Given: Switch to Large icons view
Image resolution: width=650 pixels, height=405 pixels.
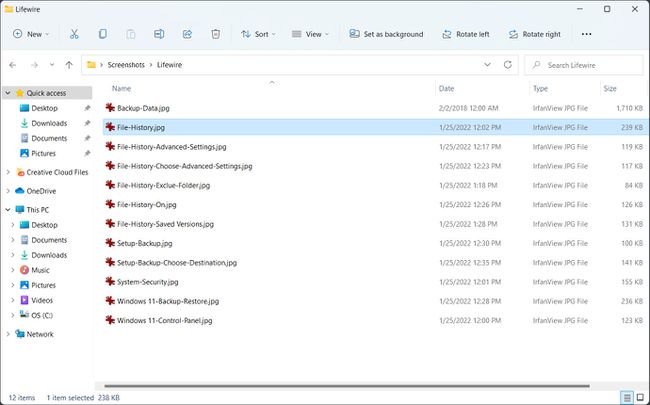Looking at the screenshot, I should 640,398.
